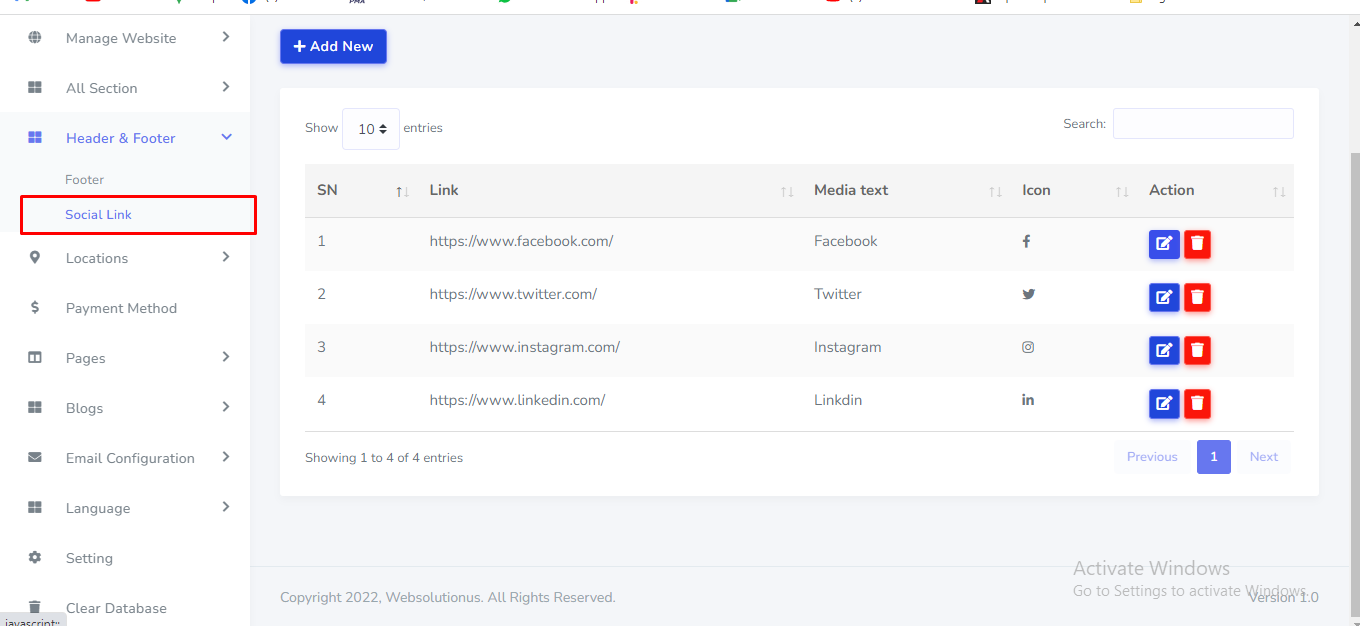Select Social Link in the sidebar
This screenshot has height=626, width=1360.
[x=99, y=215]
